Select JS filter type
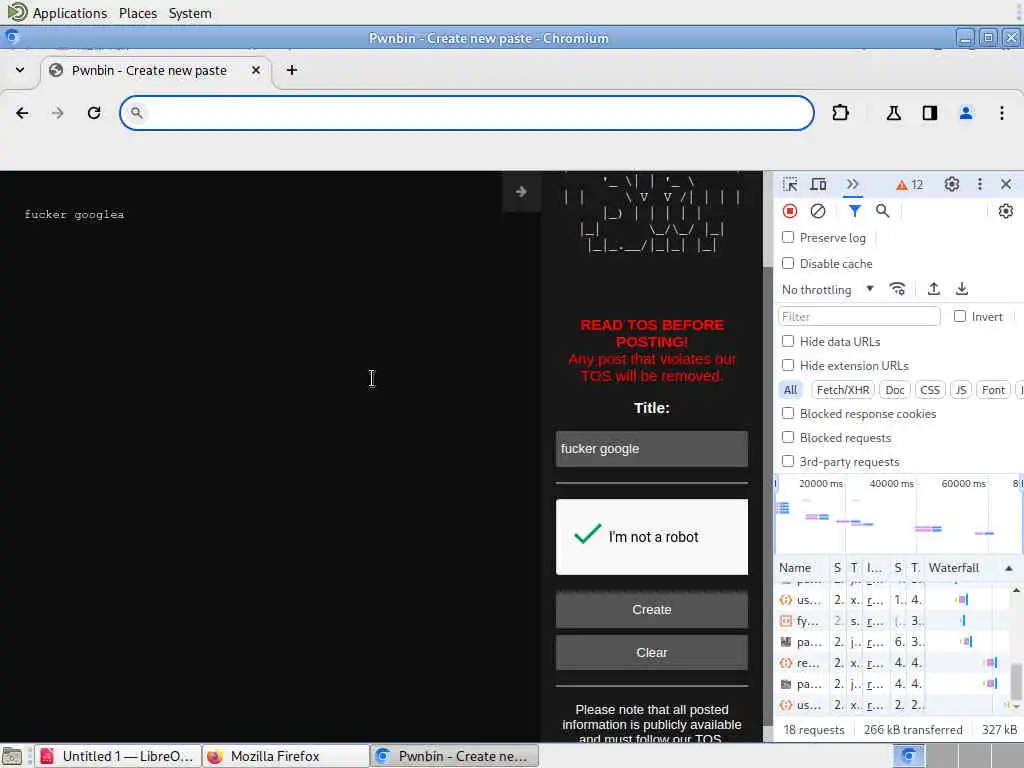 pyautogui.click(x=961, y=390)
